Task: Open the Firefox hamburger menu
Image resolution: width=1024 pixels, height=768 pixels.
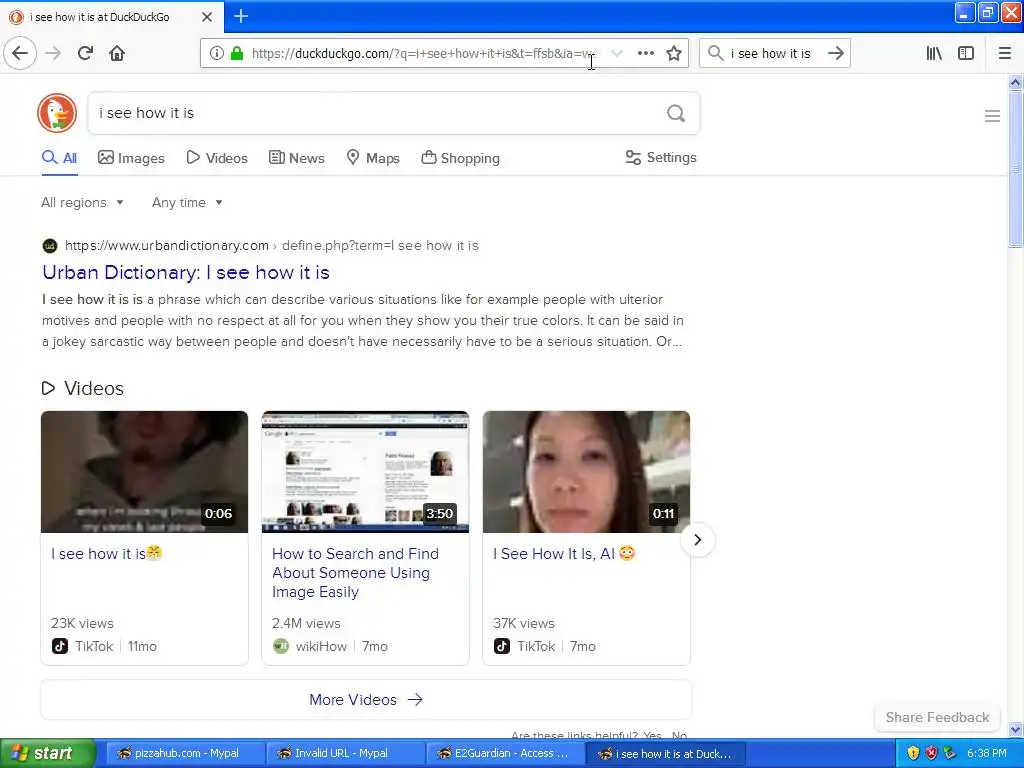Action: point(1004,54)
